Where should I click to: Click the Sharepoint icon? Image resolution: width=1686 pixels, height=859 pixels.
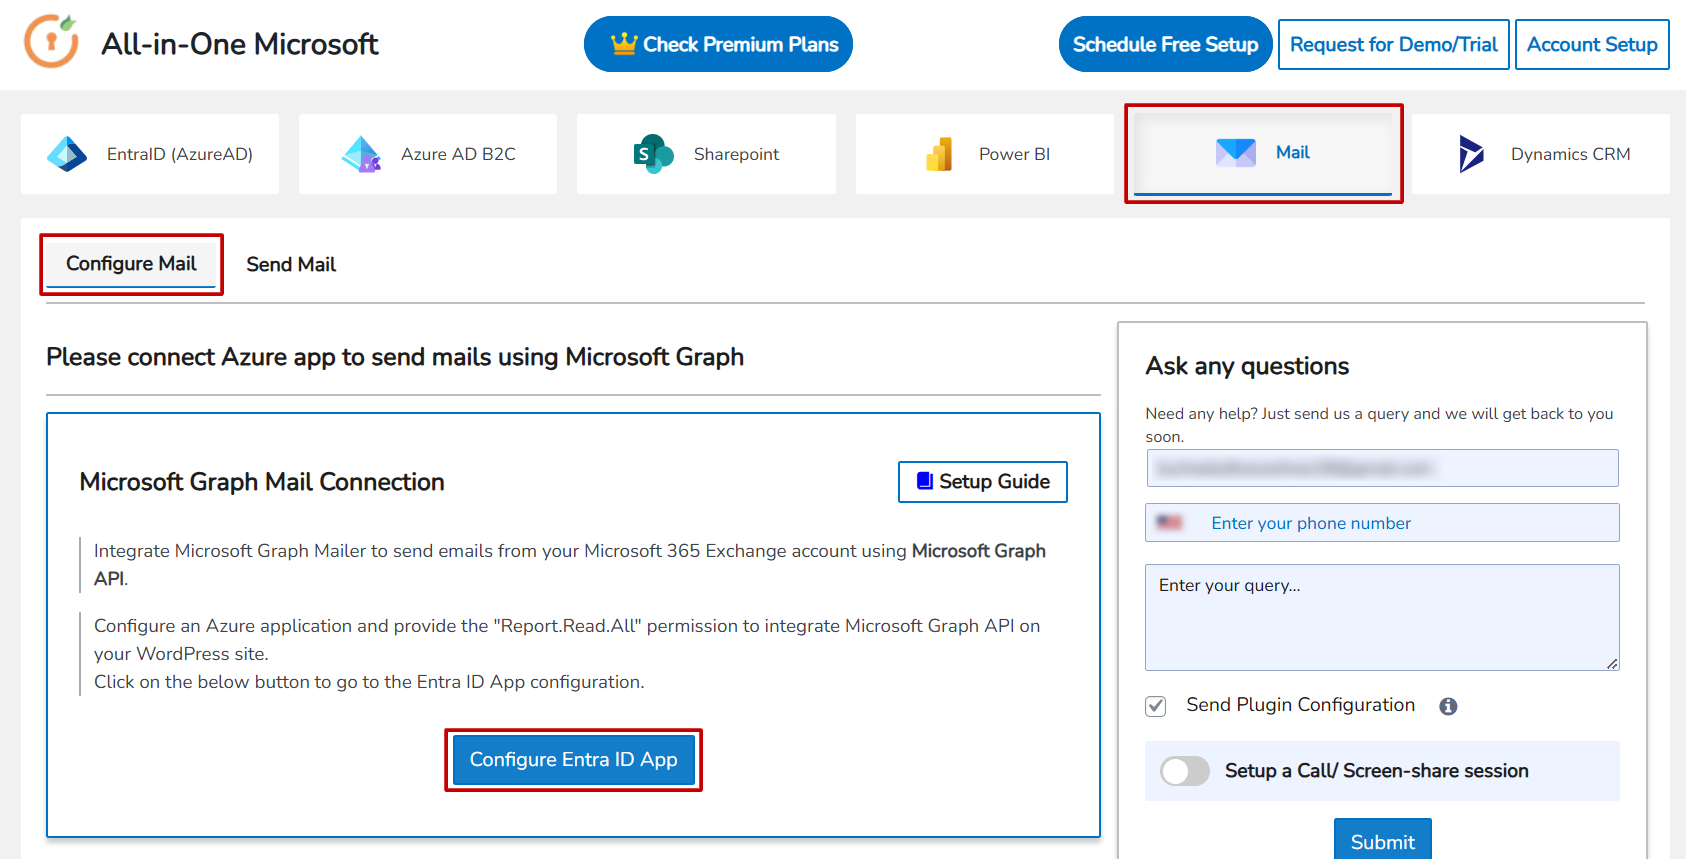pos(653,154)
